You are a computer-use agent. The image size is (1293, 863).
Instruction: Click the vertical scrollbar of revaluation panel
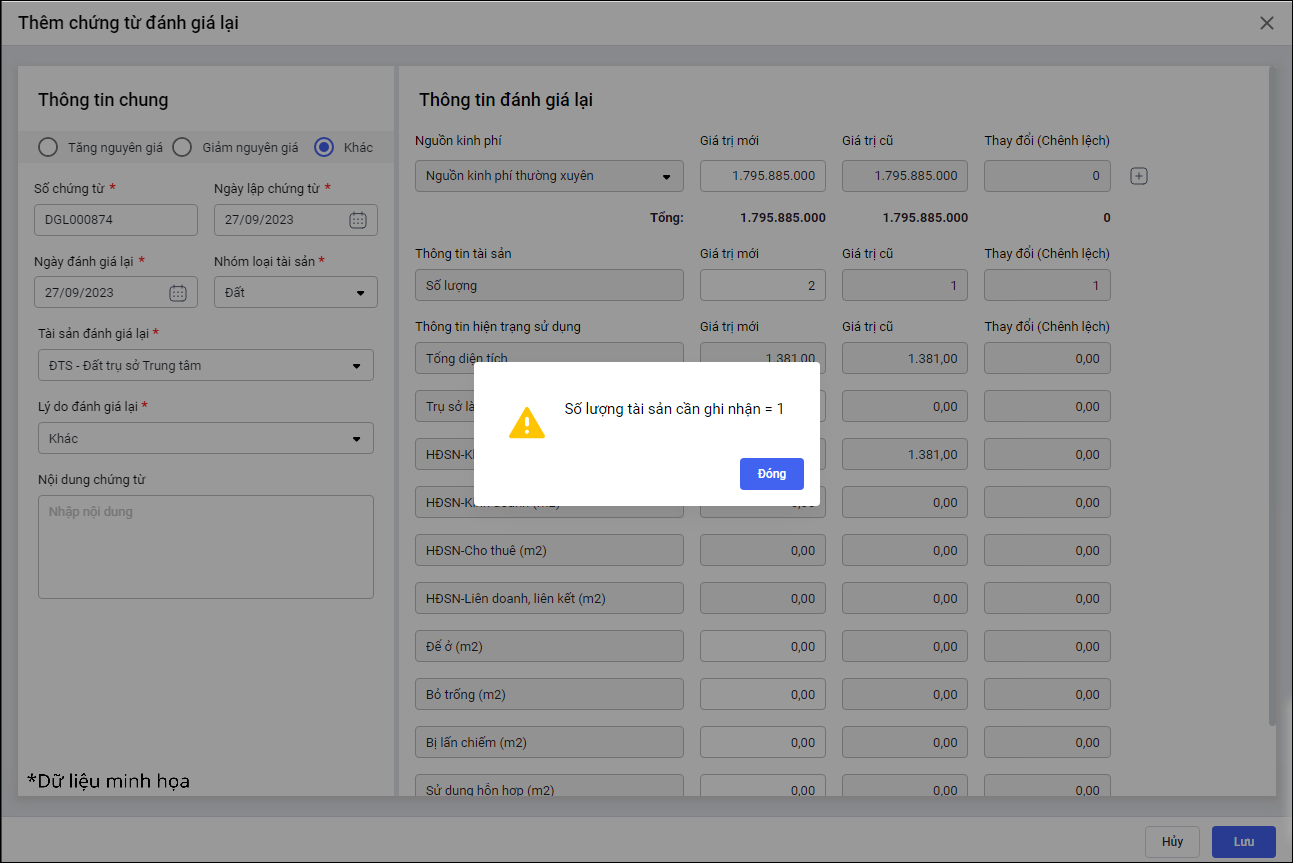point(1271,400)
